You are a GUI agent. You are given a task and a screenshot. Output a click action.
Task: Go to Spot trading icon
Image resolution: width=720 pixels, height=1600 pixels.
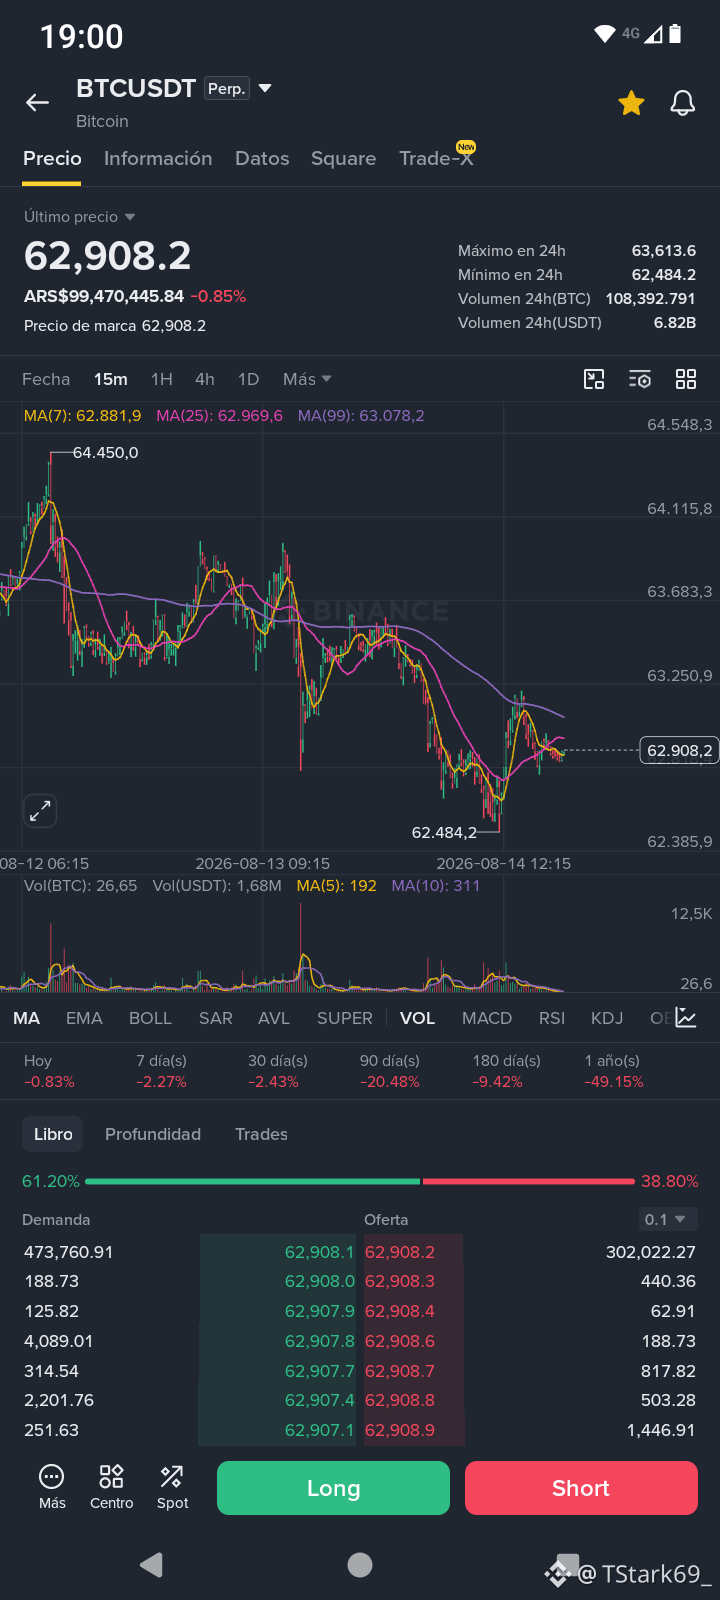pyautogui.click(x=172, y=1486)
